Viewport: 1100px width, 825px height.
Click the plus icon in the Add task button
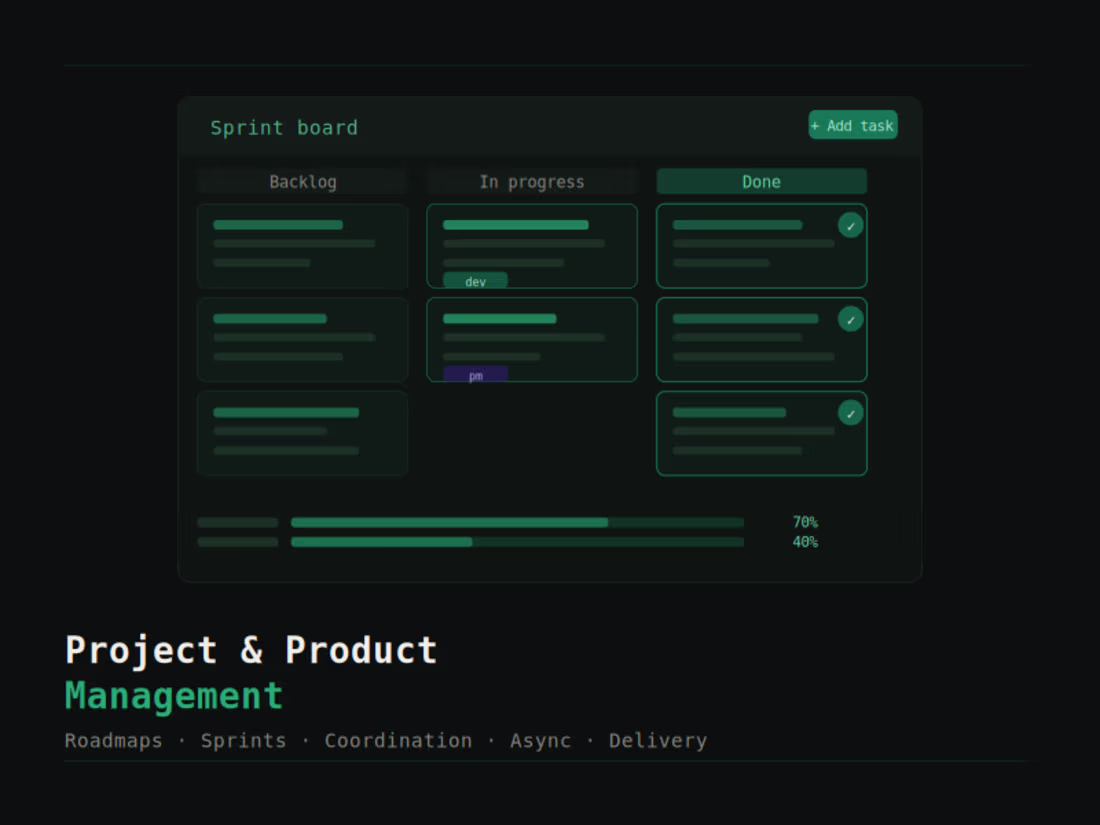(x=816, y=124)
